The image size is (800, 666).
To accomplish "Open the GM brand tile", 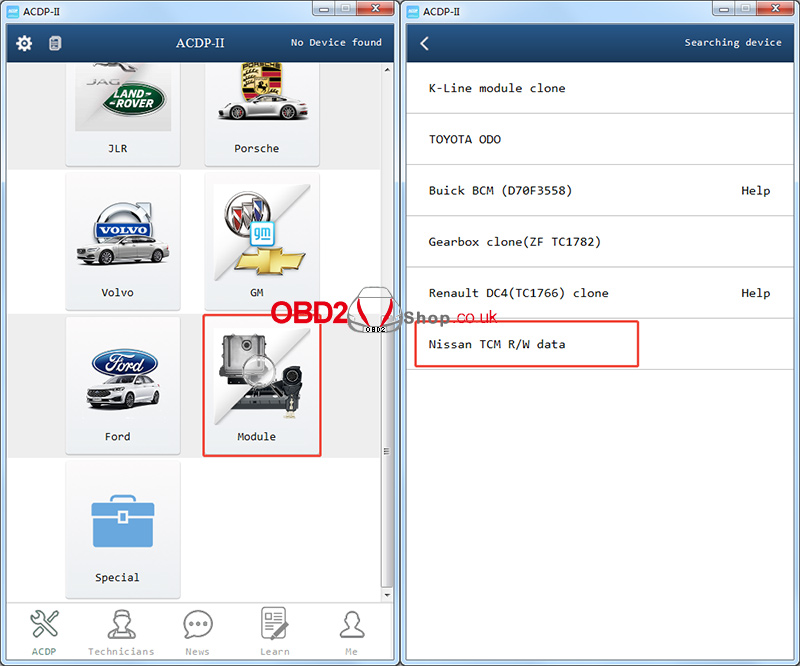I will tap(262, 241).
